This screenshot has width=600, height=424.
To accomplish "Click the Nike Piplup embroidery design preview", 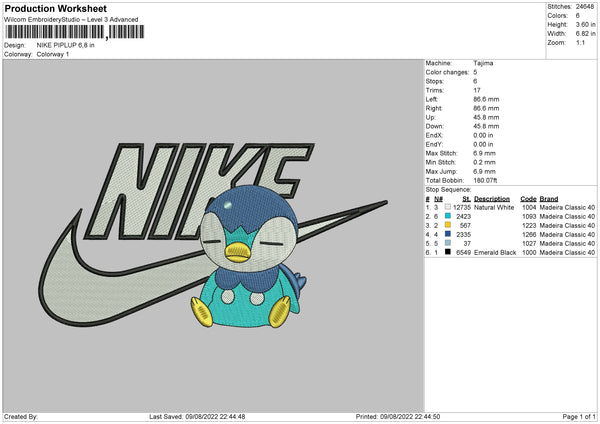I will point(213,235).
